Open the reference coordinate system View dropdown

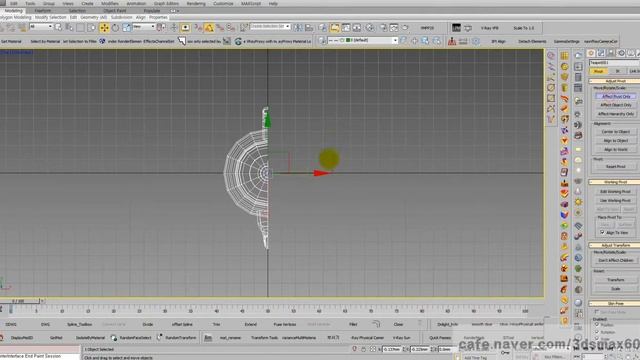tap(144, 27)
